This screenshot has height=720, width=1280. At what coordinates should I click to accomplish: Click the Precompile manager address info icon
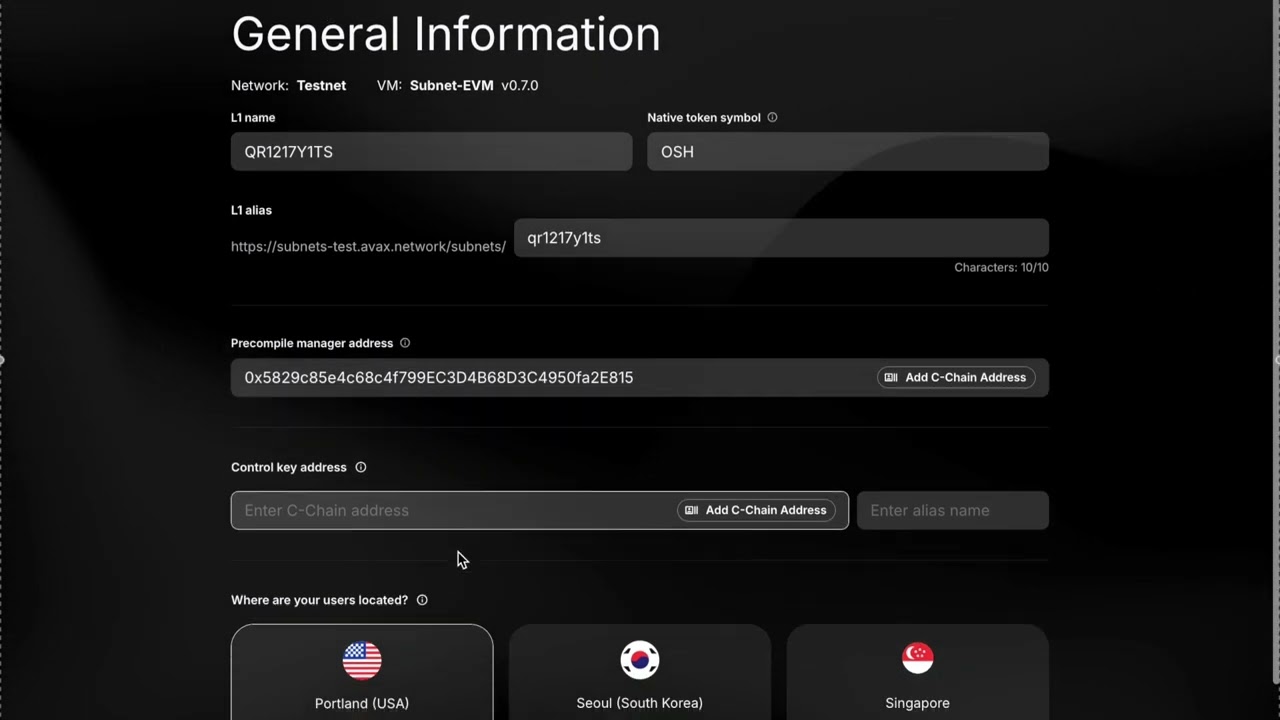405,343
